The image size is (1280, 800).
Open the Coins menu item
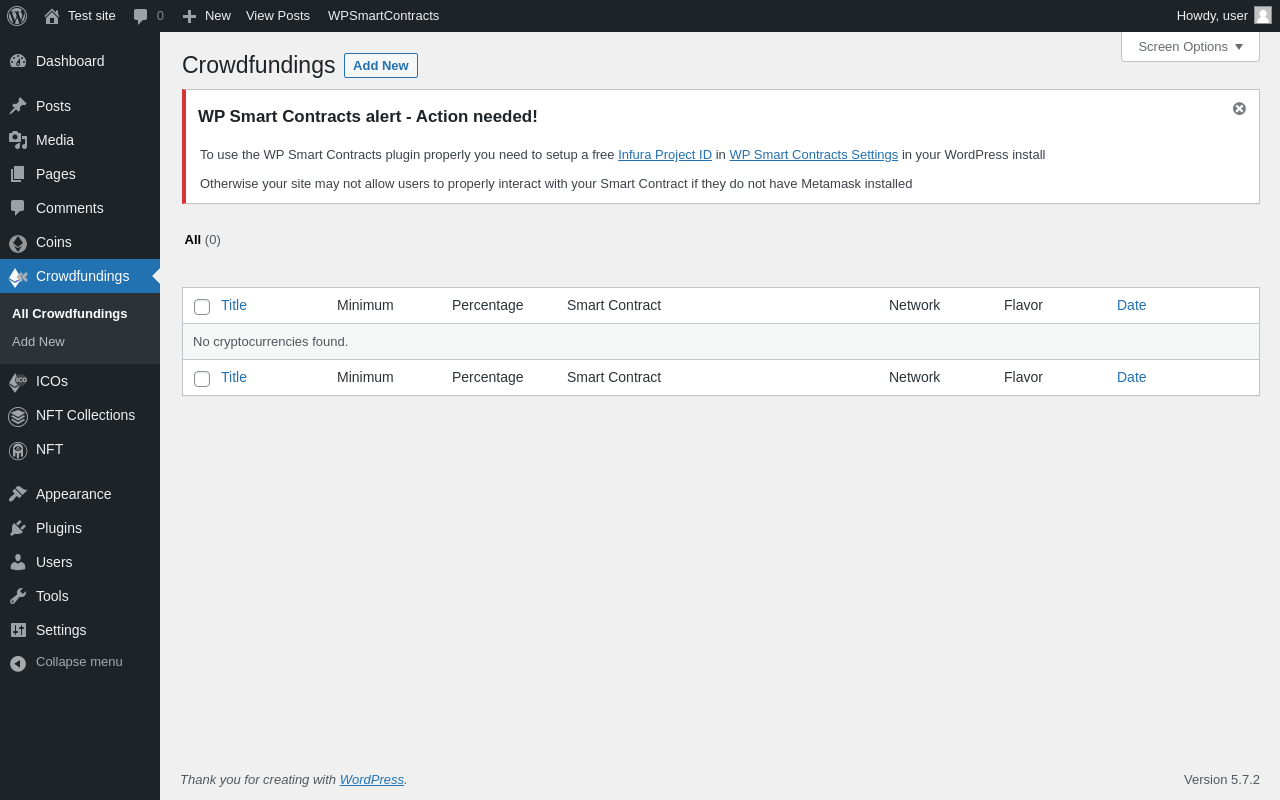[80, 242]
